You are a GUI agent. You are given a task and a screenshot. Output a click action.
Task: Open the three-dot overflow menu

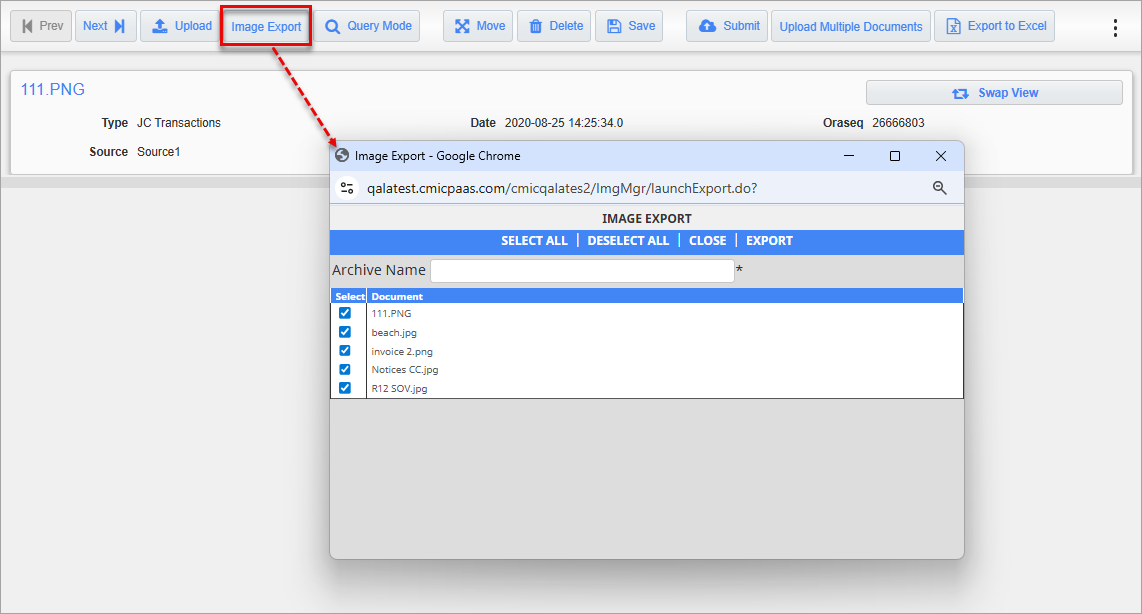1115,26
